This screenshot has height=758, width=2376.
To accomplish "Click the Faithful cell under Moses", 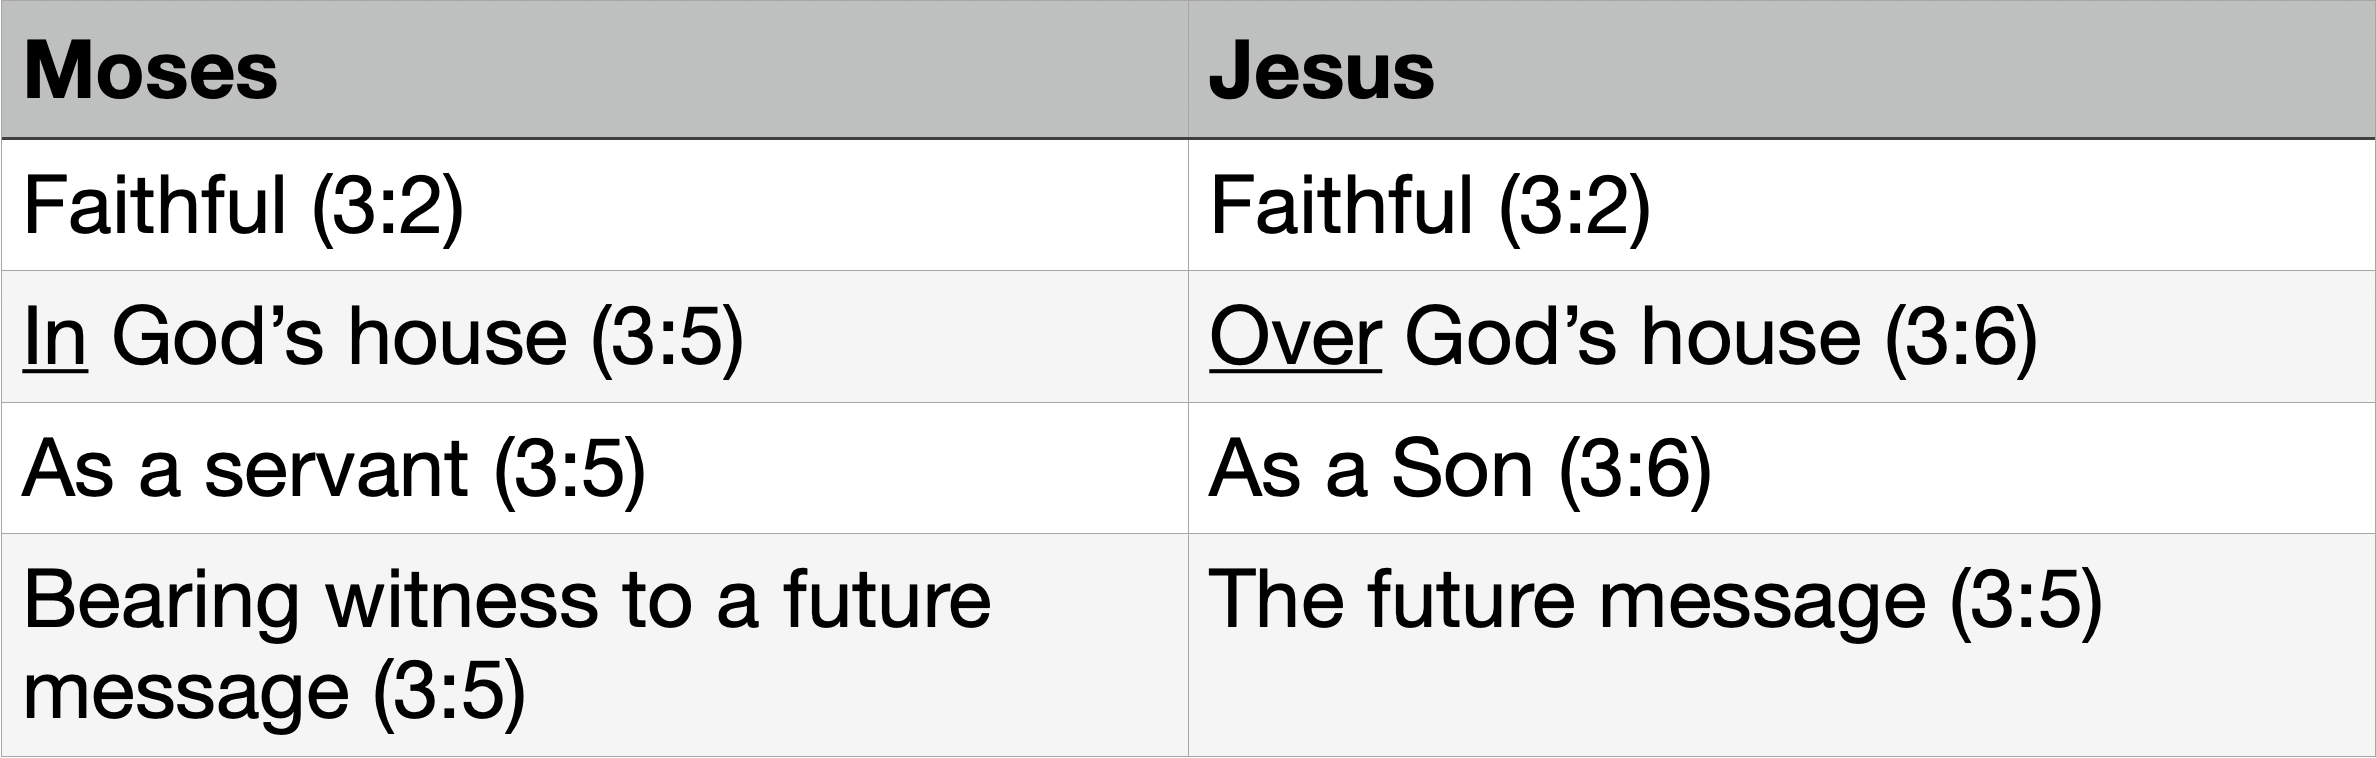I will [x=594, y=204].
